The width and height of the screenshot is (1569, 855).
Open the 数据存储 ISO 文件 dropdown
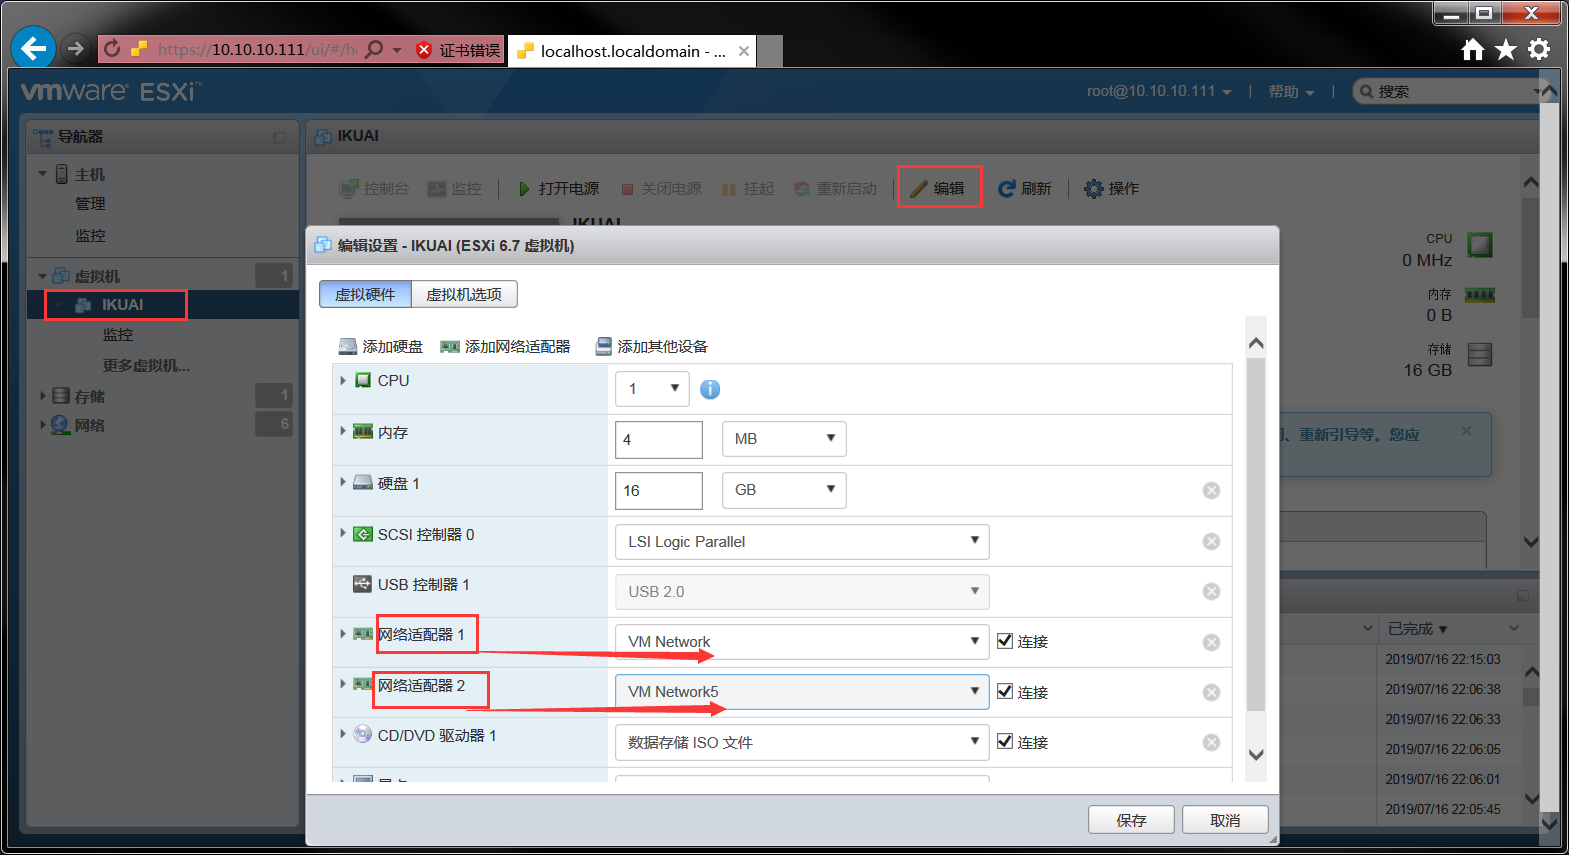point(802,742)
